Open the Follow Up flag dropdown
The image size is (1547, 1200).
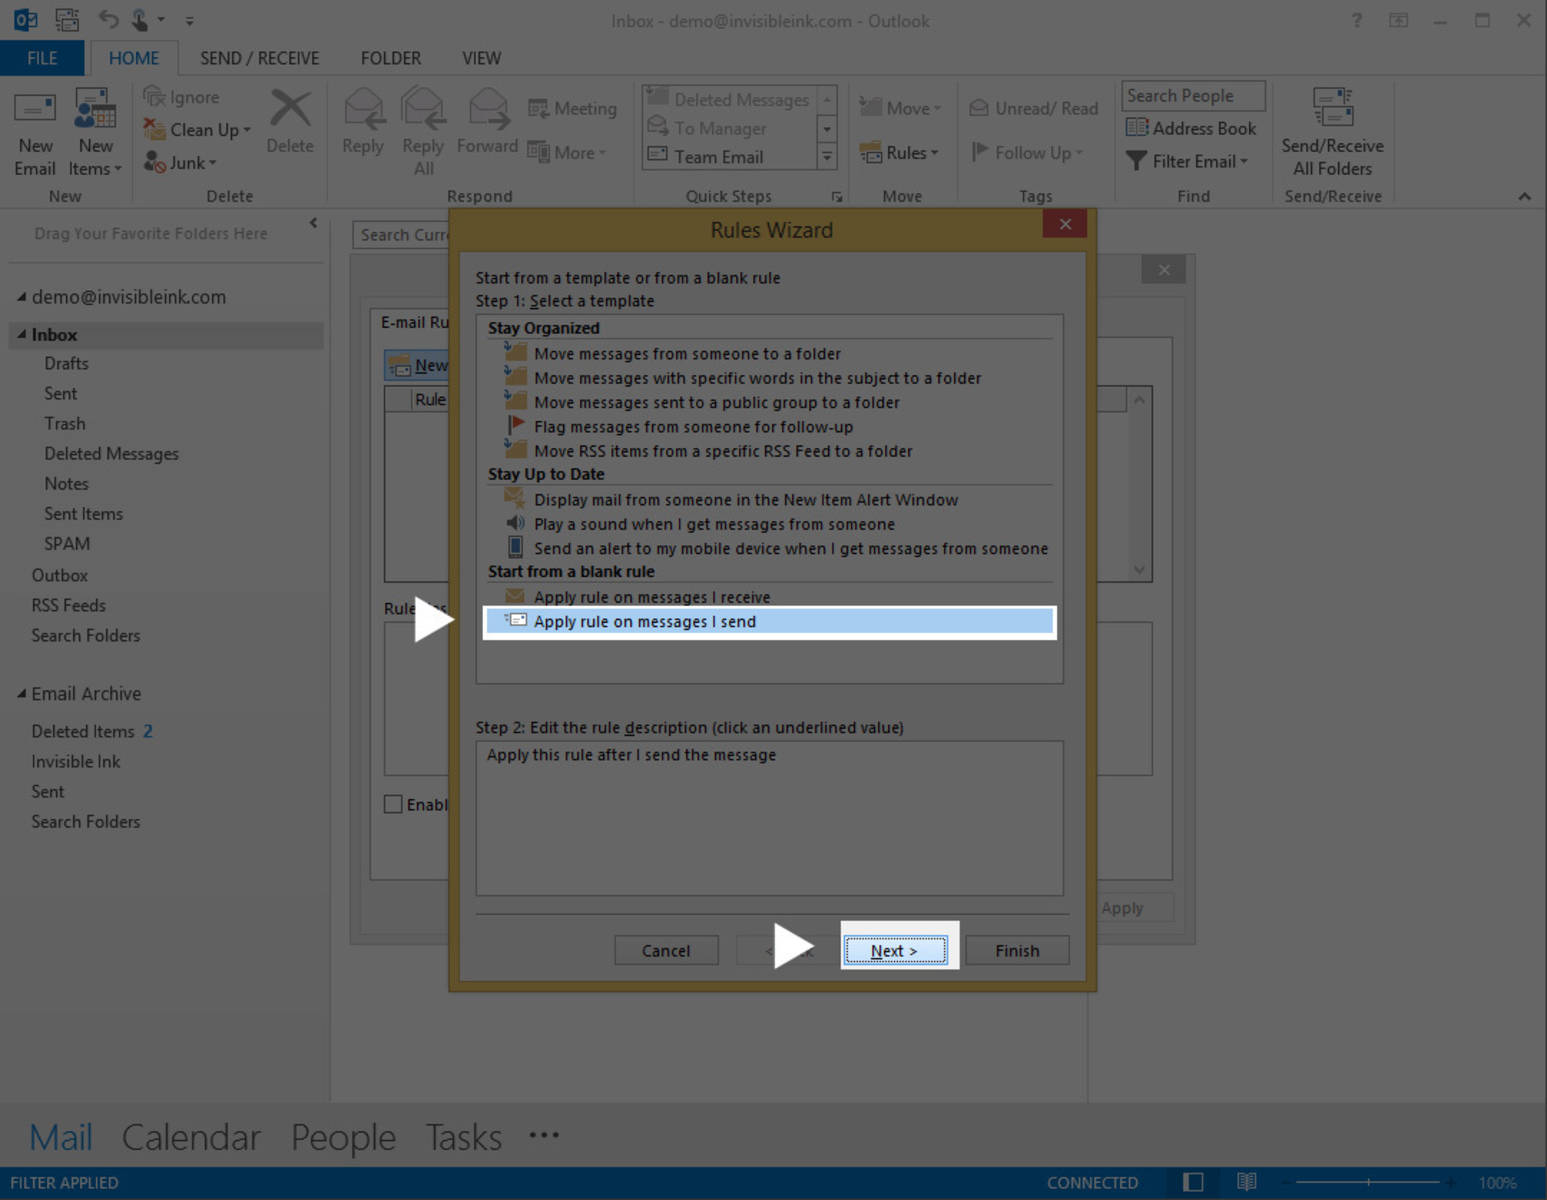coord(1027,152)
